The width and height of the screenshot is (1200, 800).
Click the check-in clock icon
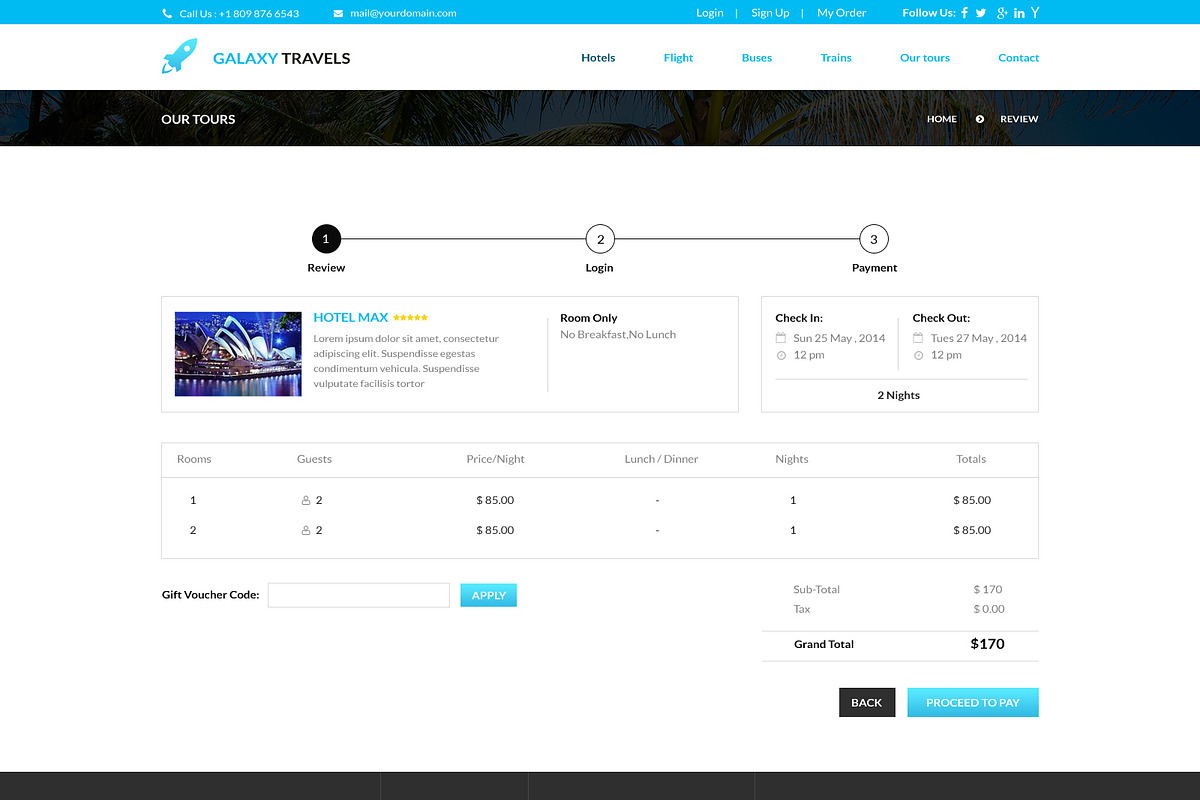tap(781, 355)
